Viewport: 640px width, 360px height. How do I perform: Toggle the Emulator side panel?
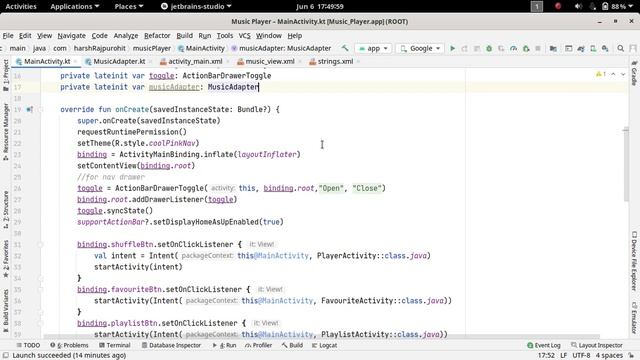(634, 317)
